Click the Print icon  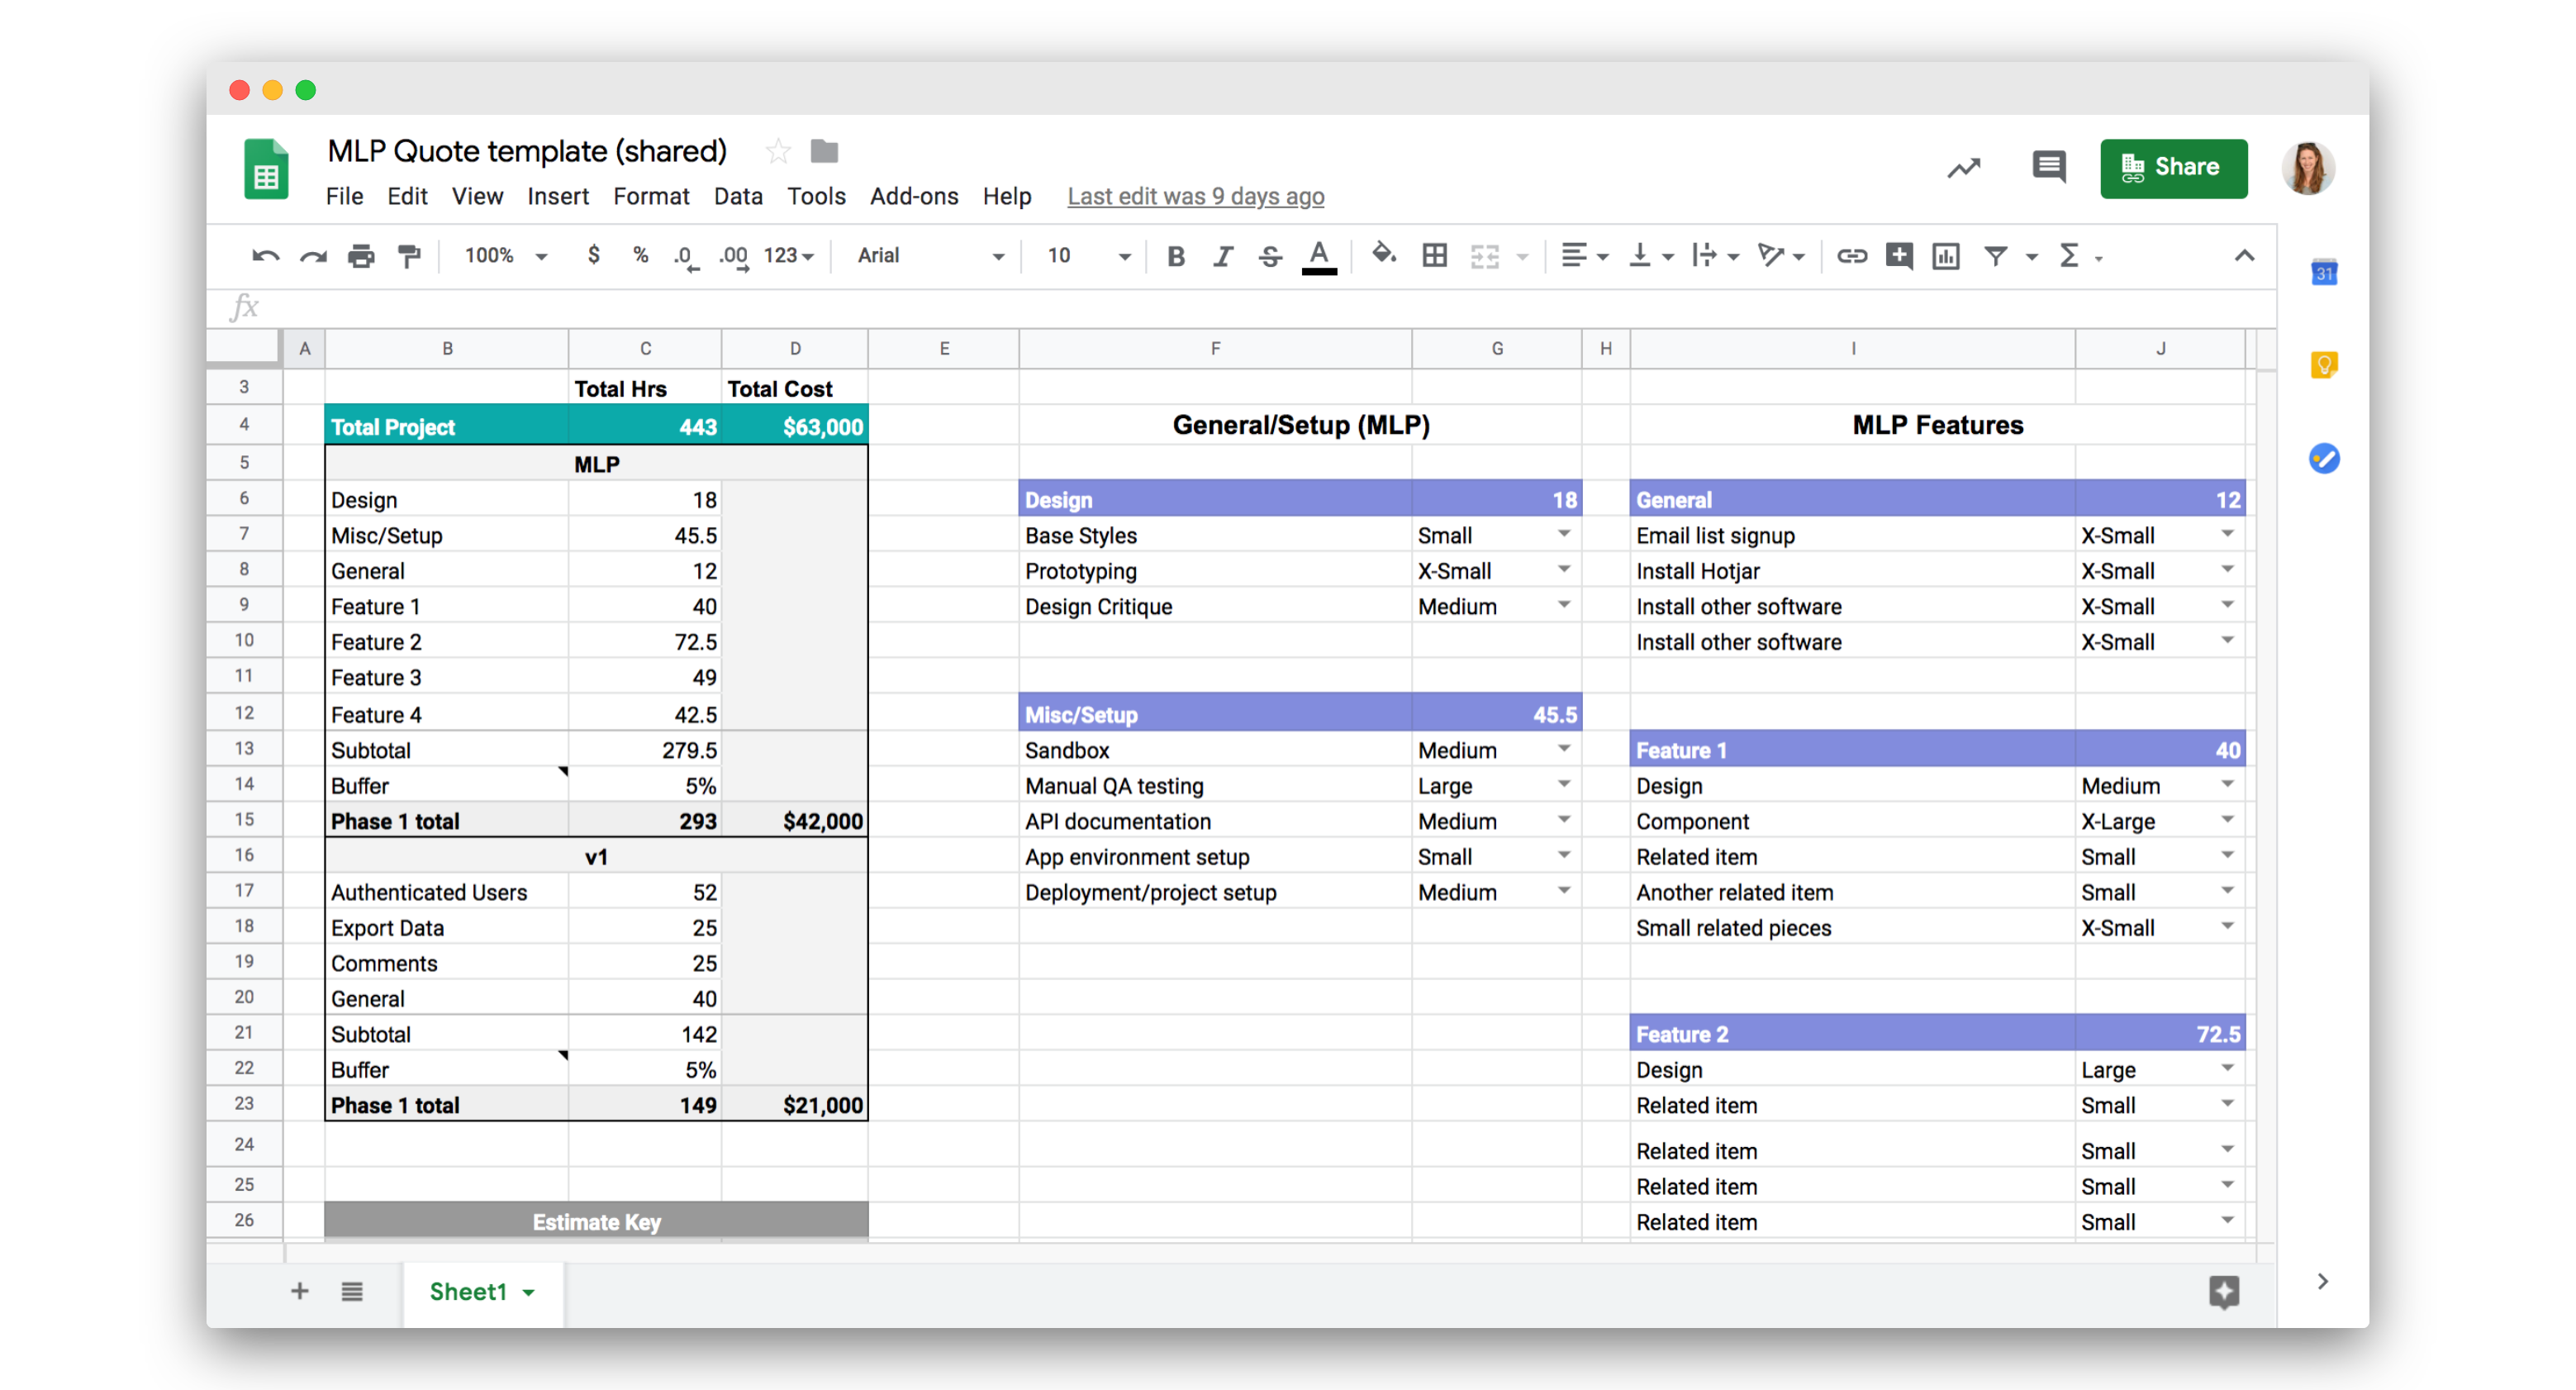[361, 256]
